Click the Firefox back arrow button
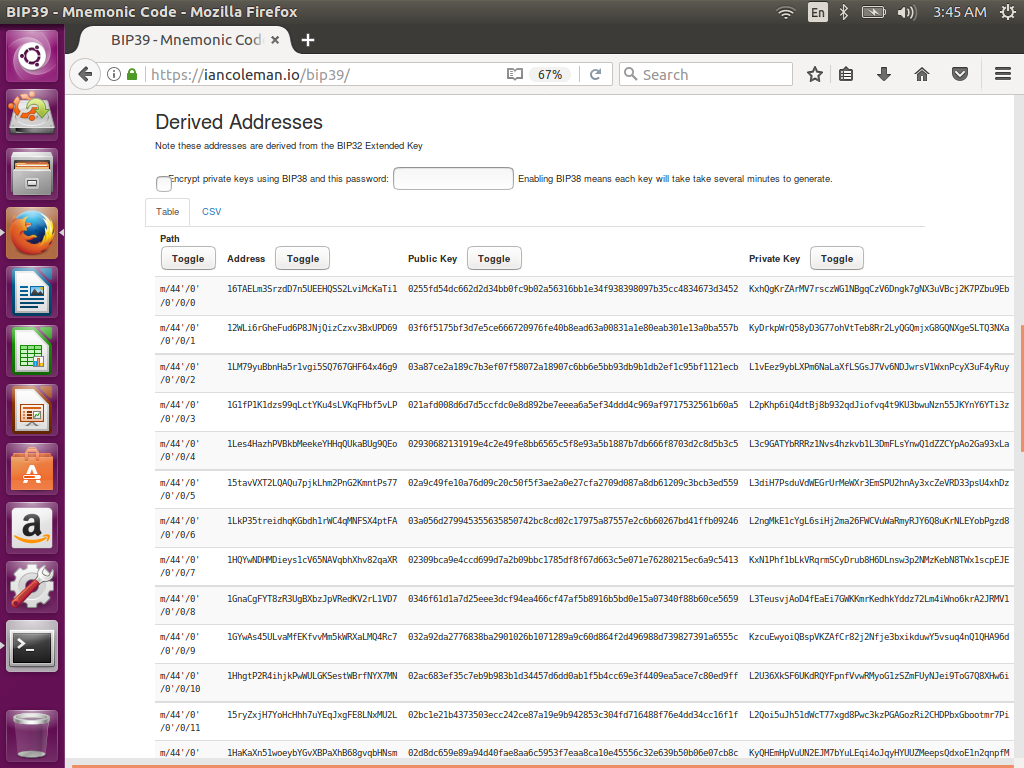The image size is (1024, 768). point(85,74)
